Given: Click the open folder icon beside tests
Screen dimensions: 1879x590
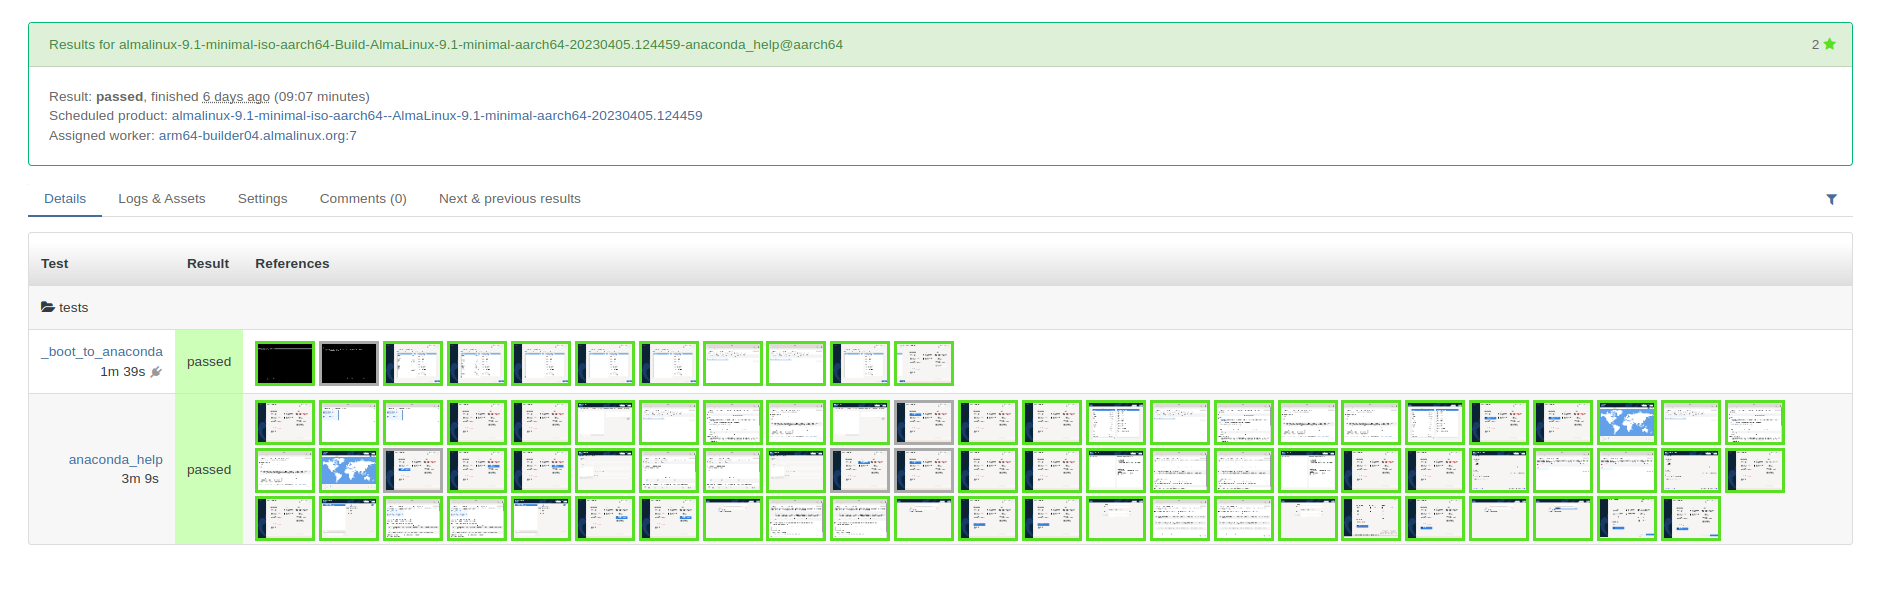Looking at the screenshot, I should (47, 307).
